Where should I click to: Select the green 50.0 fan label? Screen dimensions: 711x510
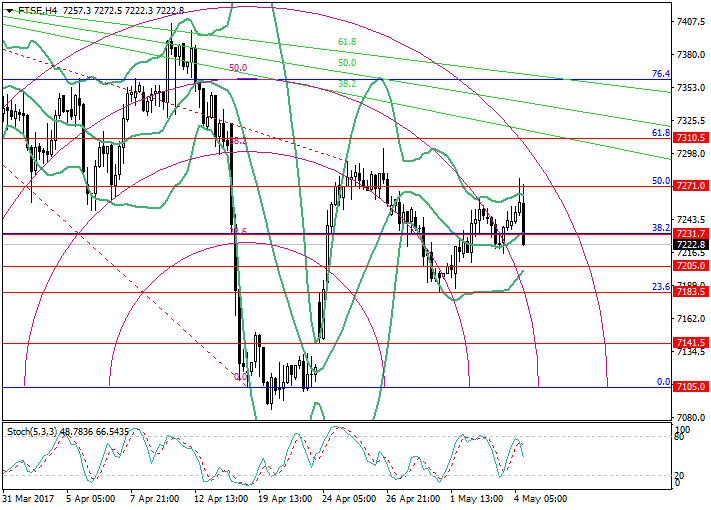coord(347,63)
